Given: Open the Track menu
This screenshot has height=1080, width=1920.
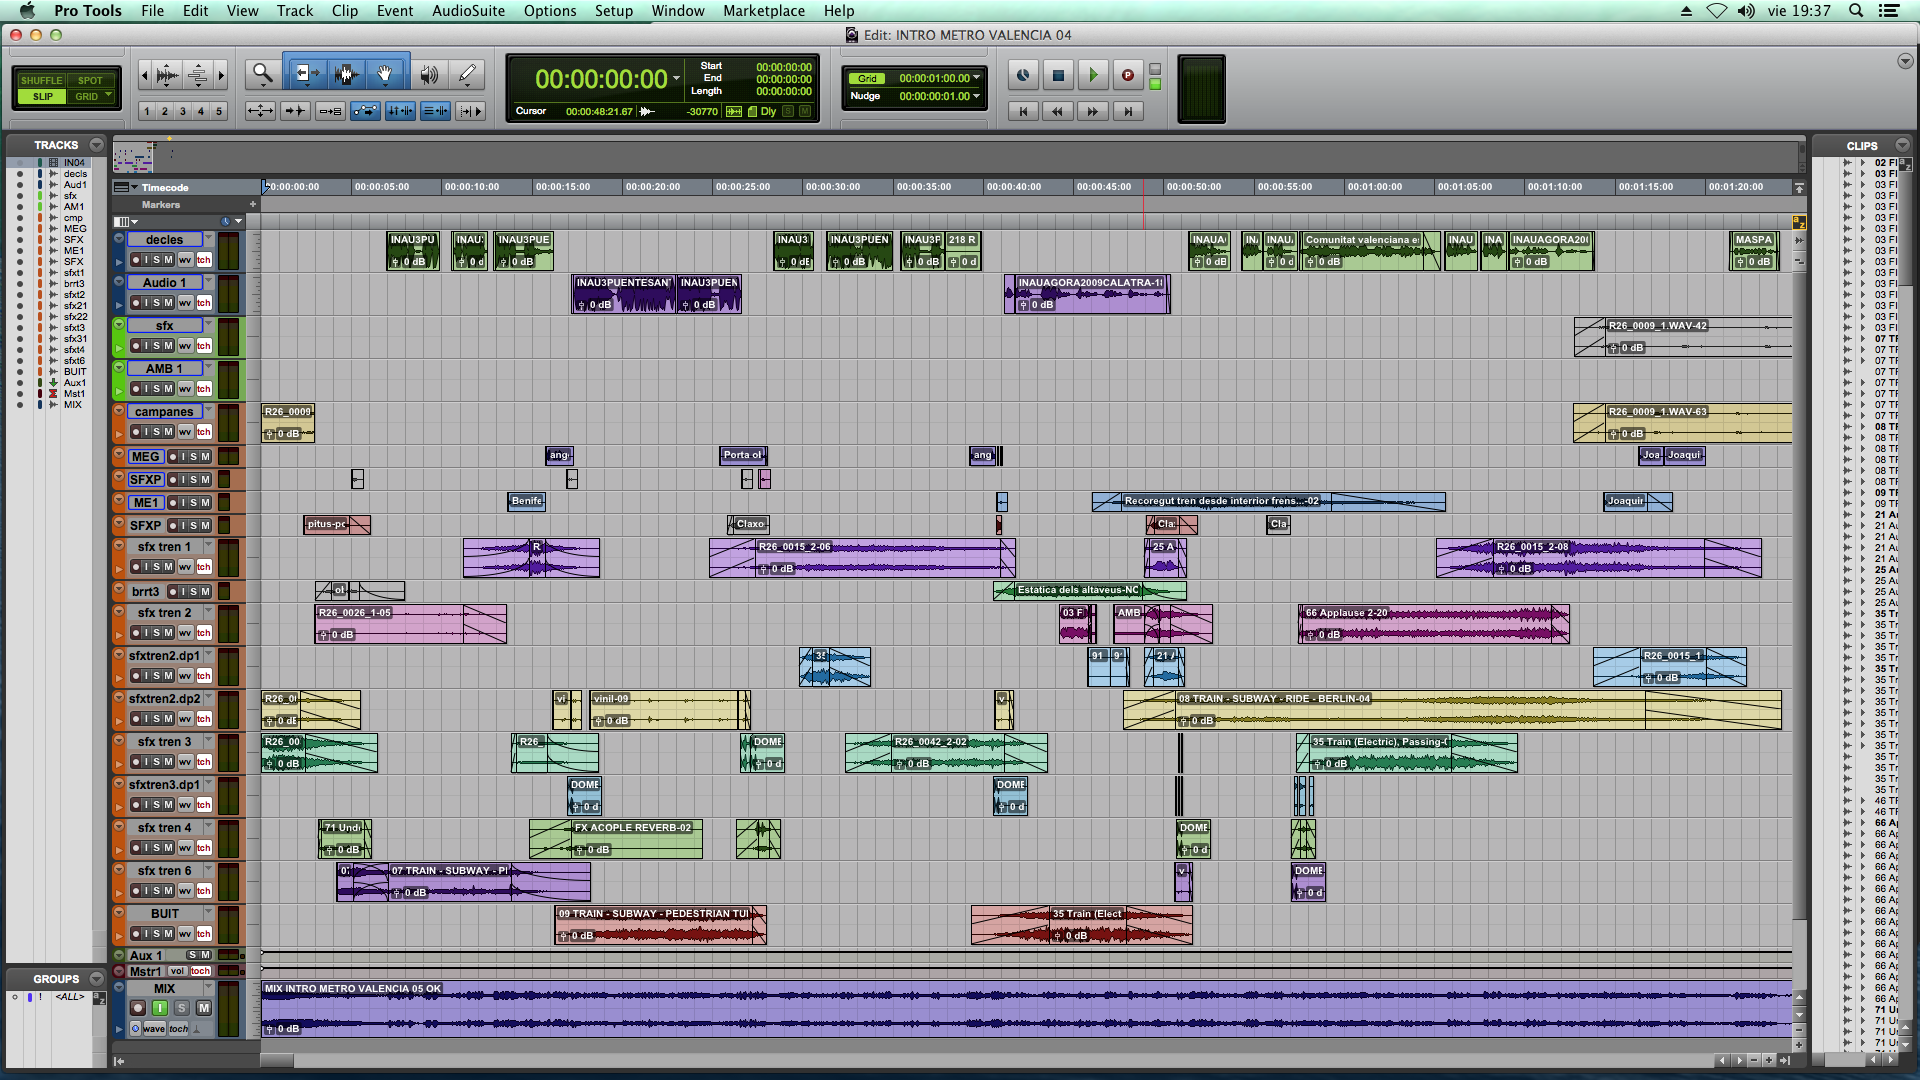Looking at the screenshot, I should pyautogui.click(x=294, y=11).
